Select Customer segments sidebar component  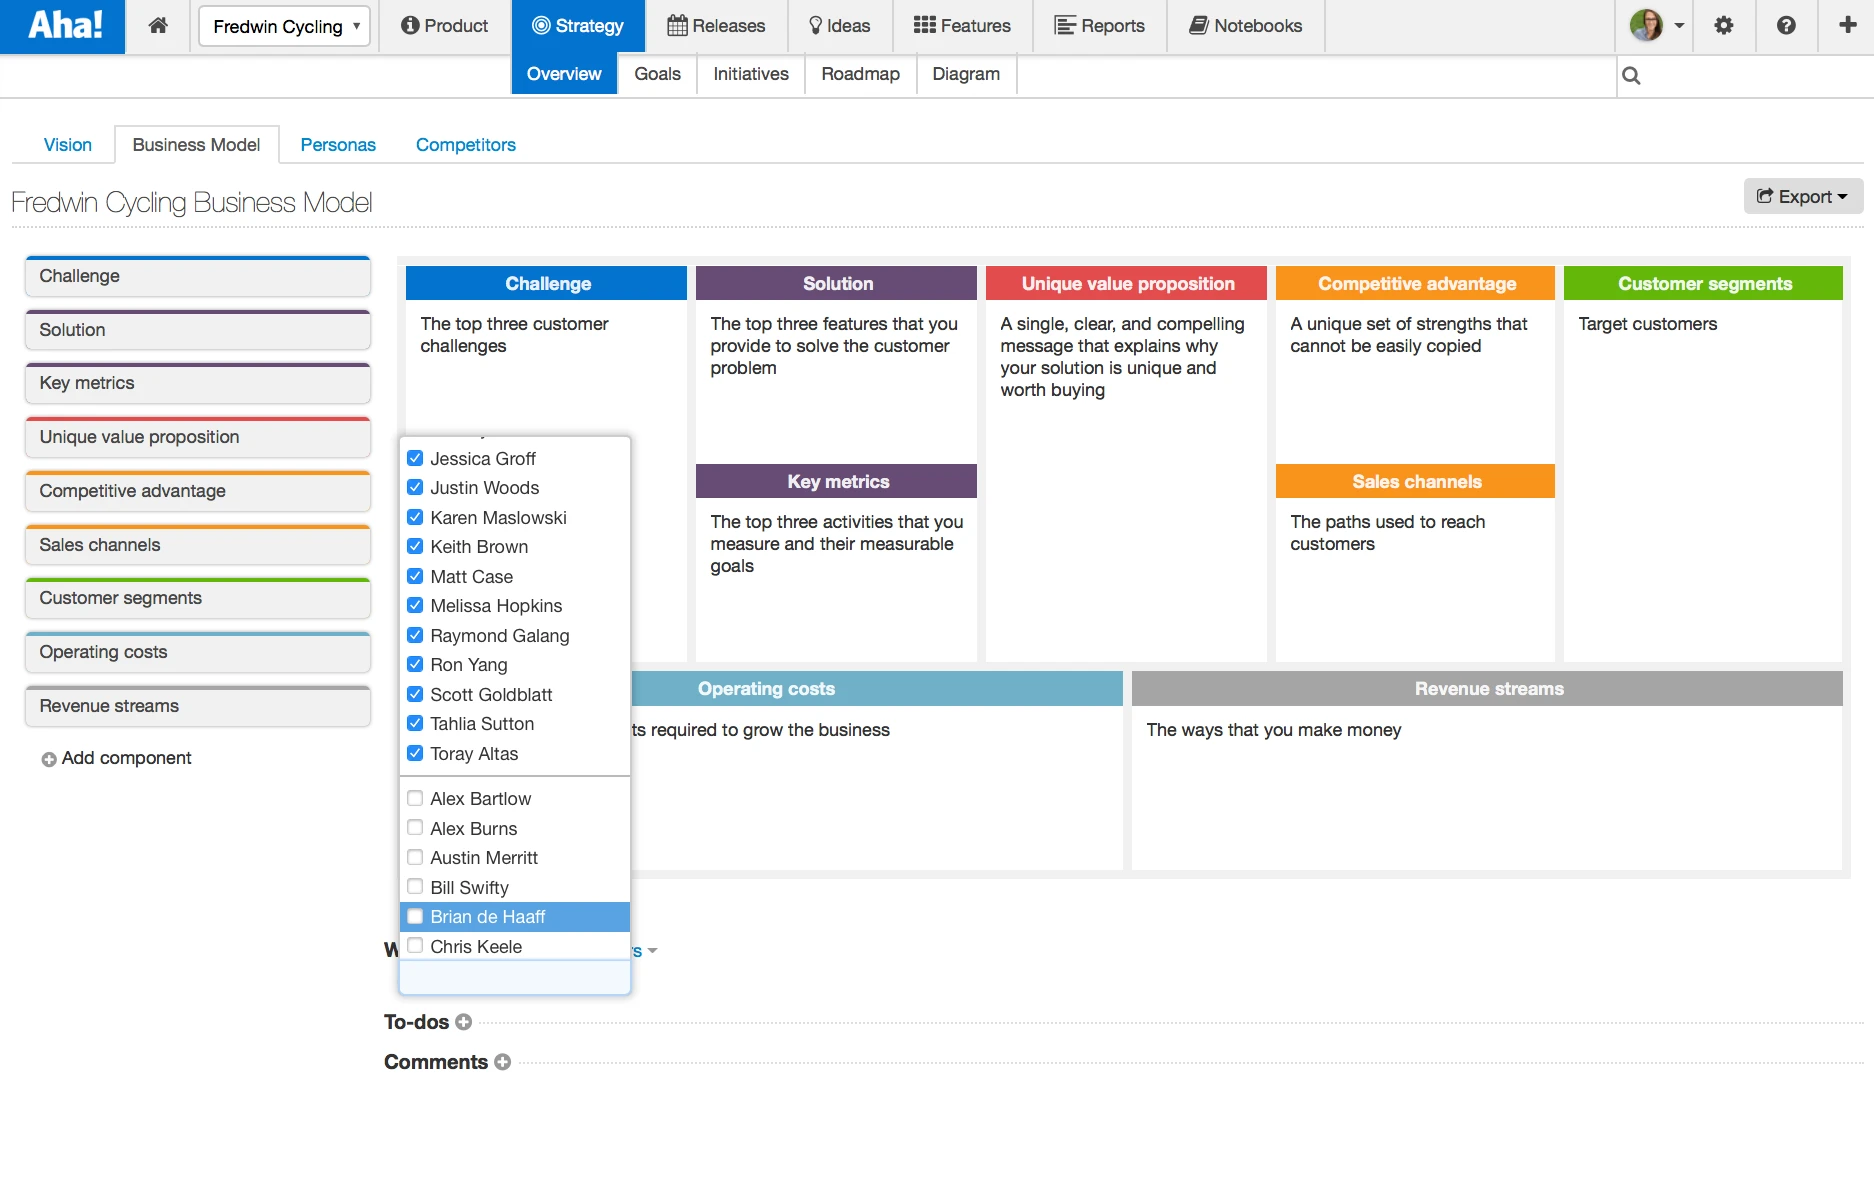pyautogui.click(x=198, y=598)
